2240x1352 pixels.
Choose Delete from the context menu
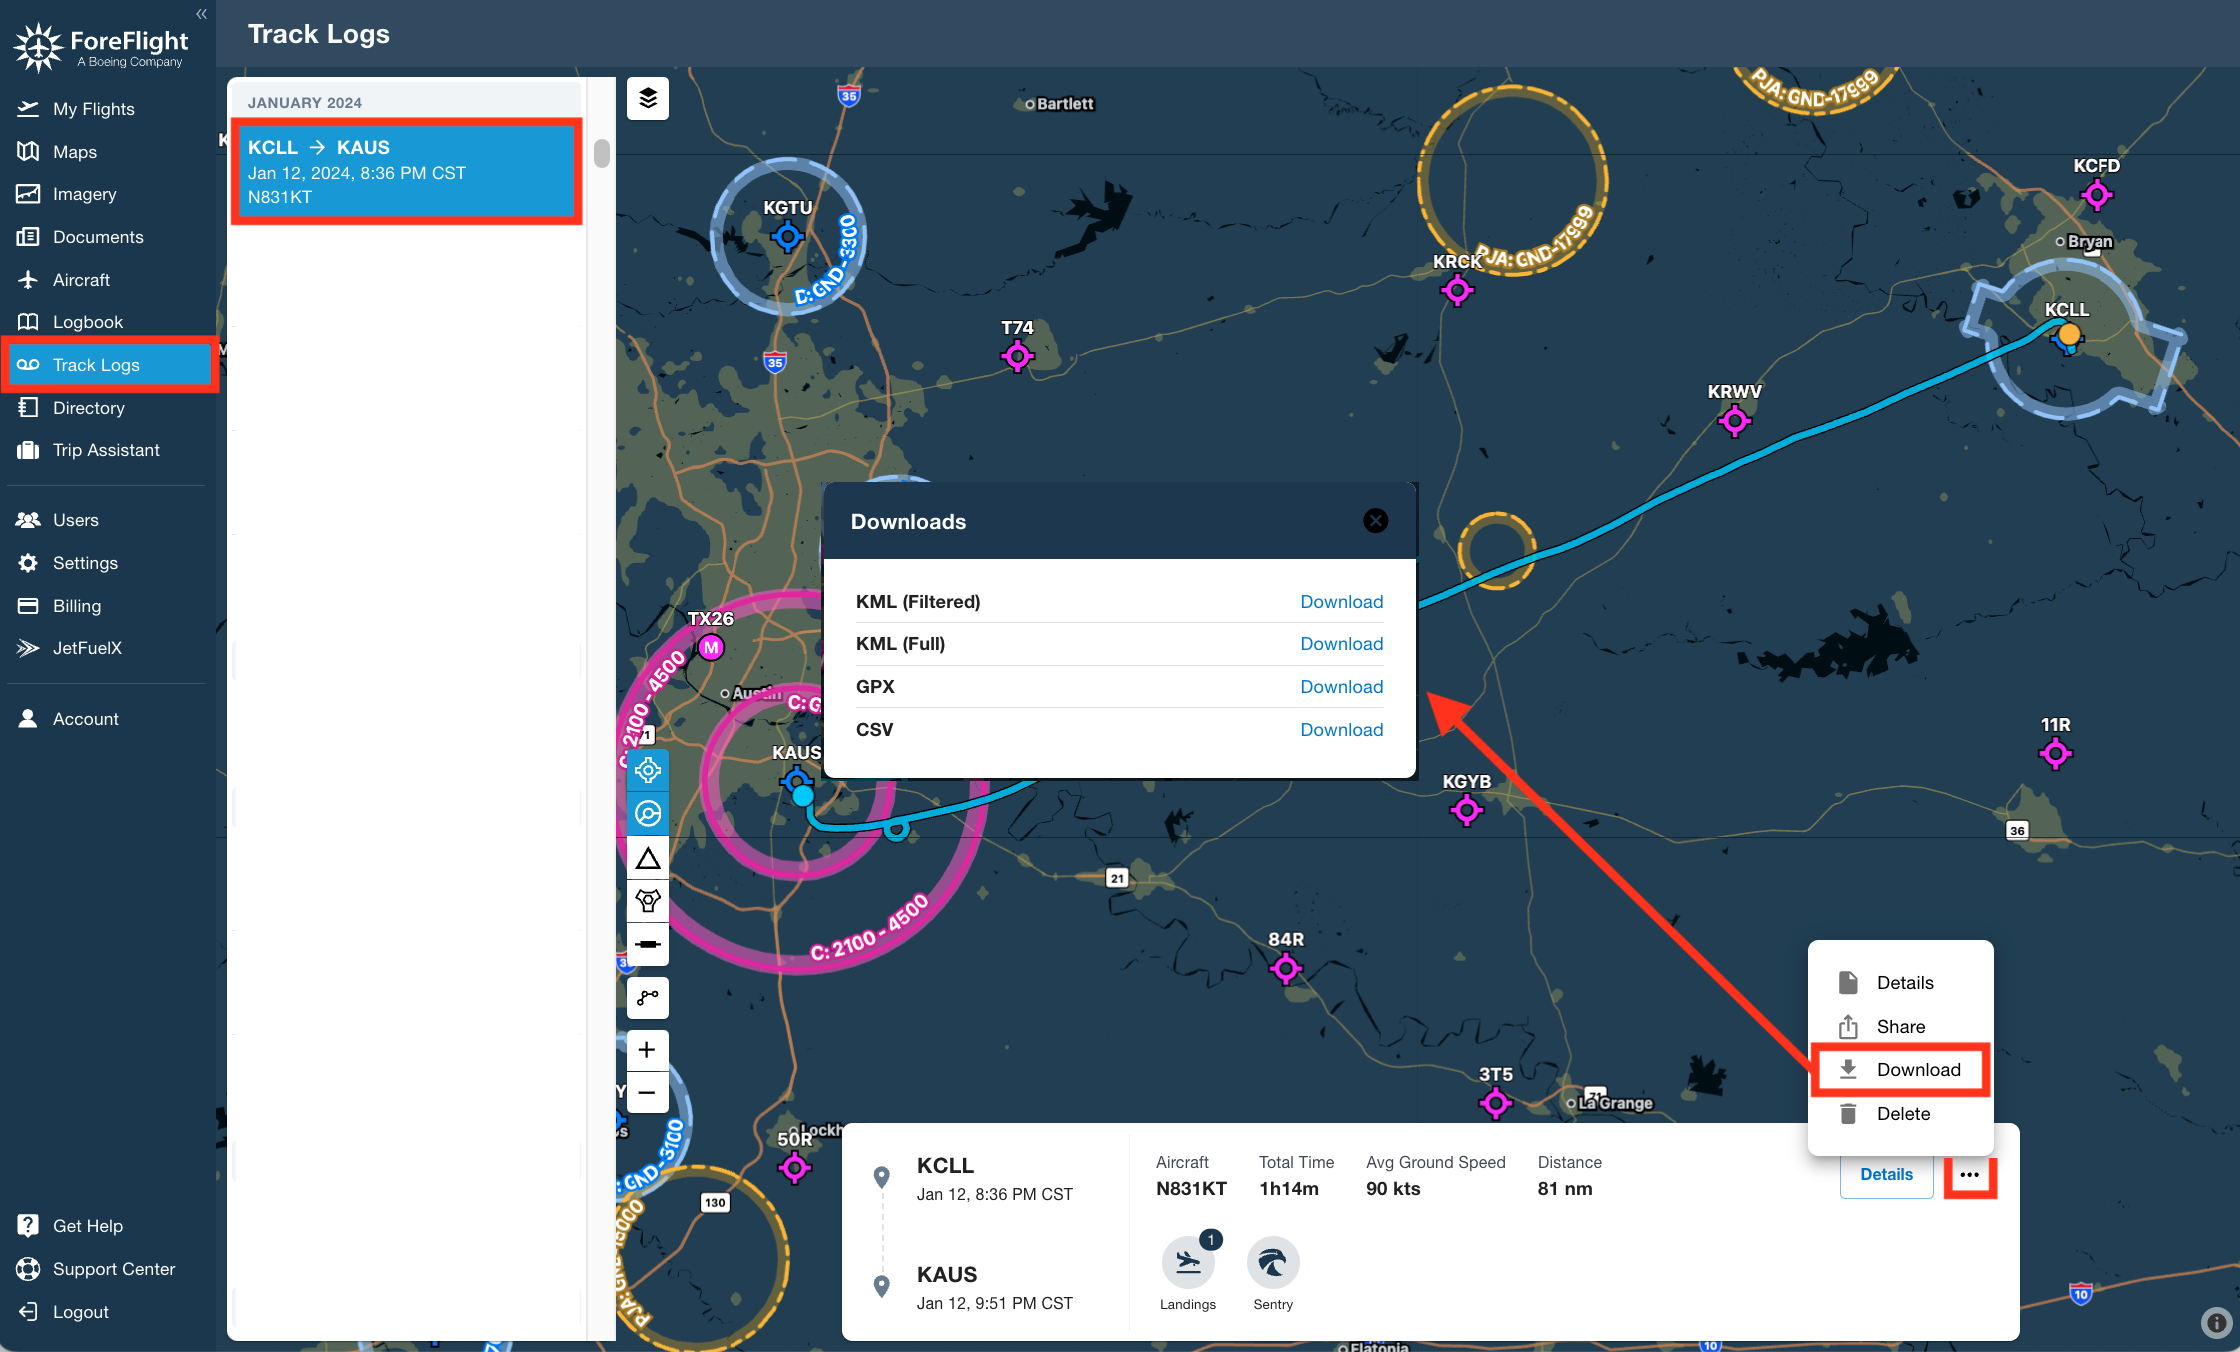[1900, 1114]
